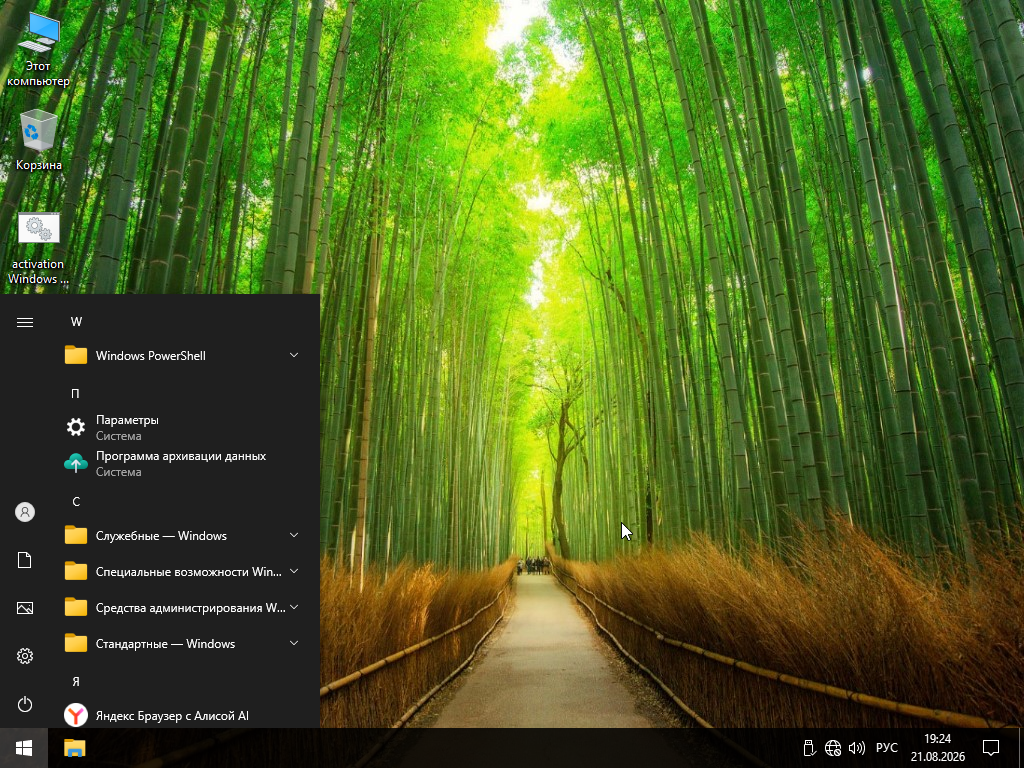1024x768 pixels.
Task: Toggle the hamburger menu in Start
Action: [x=25, y=322]
